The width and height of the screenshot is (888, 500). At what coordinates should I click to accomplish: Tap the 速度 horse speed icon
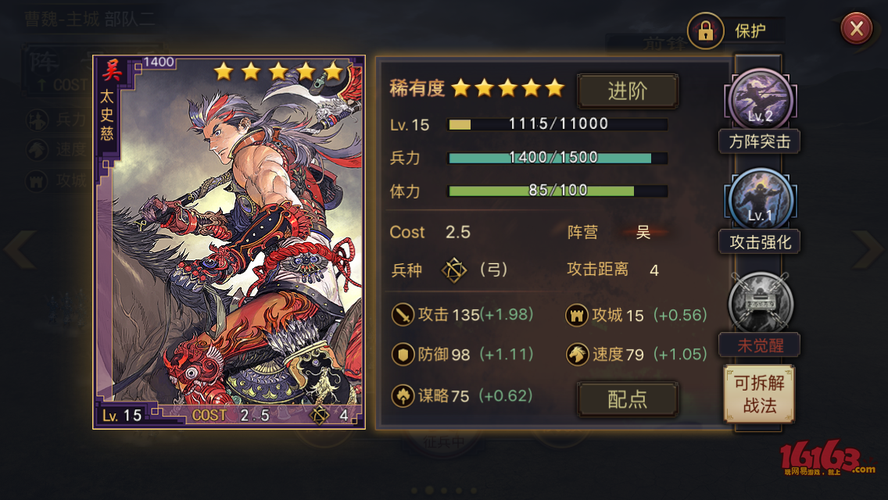pos(577,354)
